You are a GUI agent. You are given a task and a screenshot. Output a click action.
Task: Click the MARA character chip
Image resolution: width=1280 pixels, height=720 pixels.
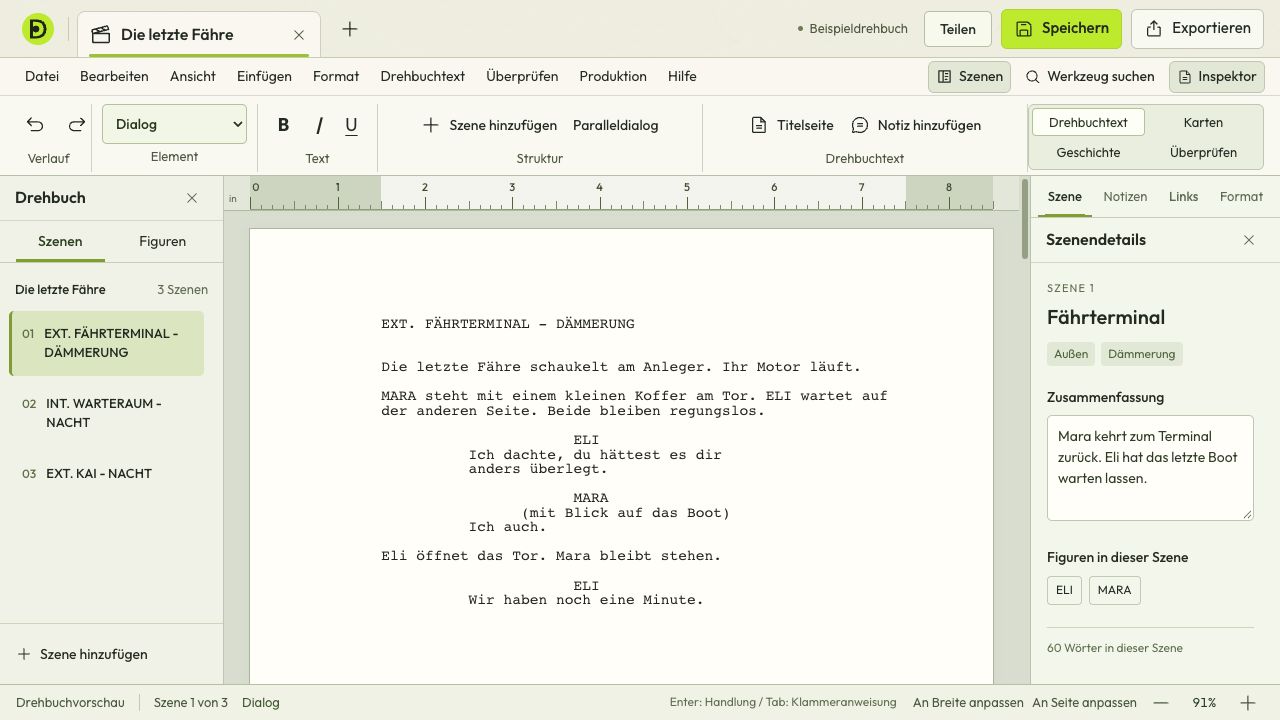tap(1114, 590)
